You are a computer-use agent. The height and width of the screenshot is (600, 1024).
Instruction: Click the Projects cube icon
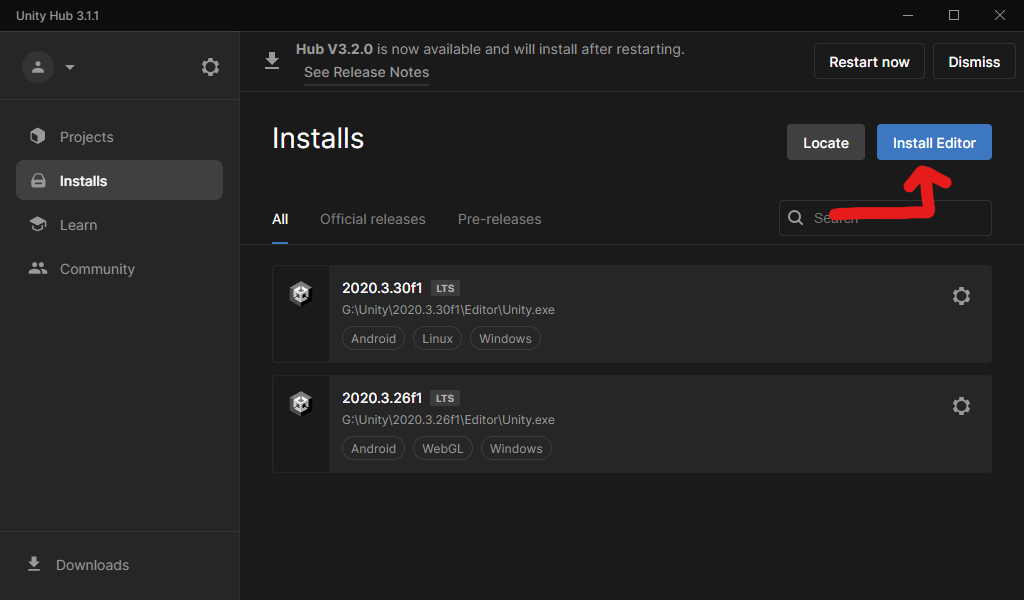[38, 136]
